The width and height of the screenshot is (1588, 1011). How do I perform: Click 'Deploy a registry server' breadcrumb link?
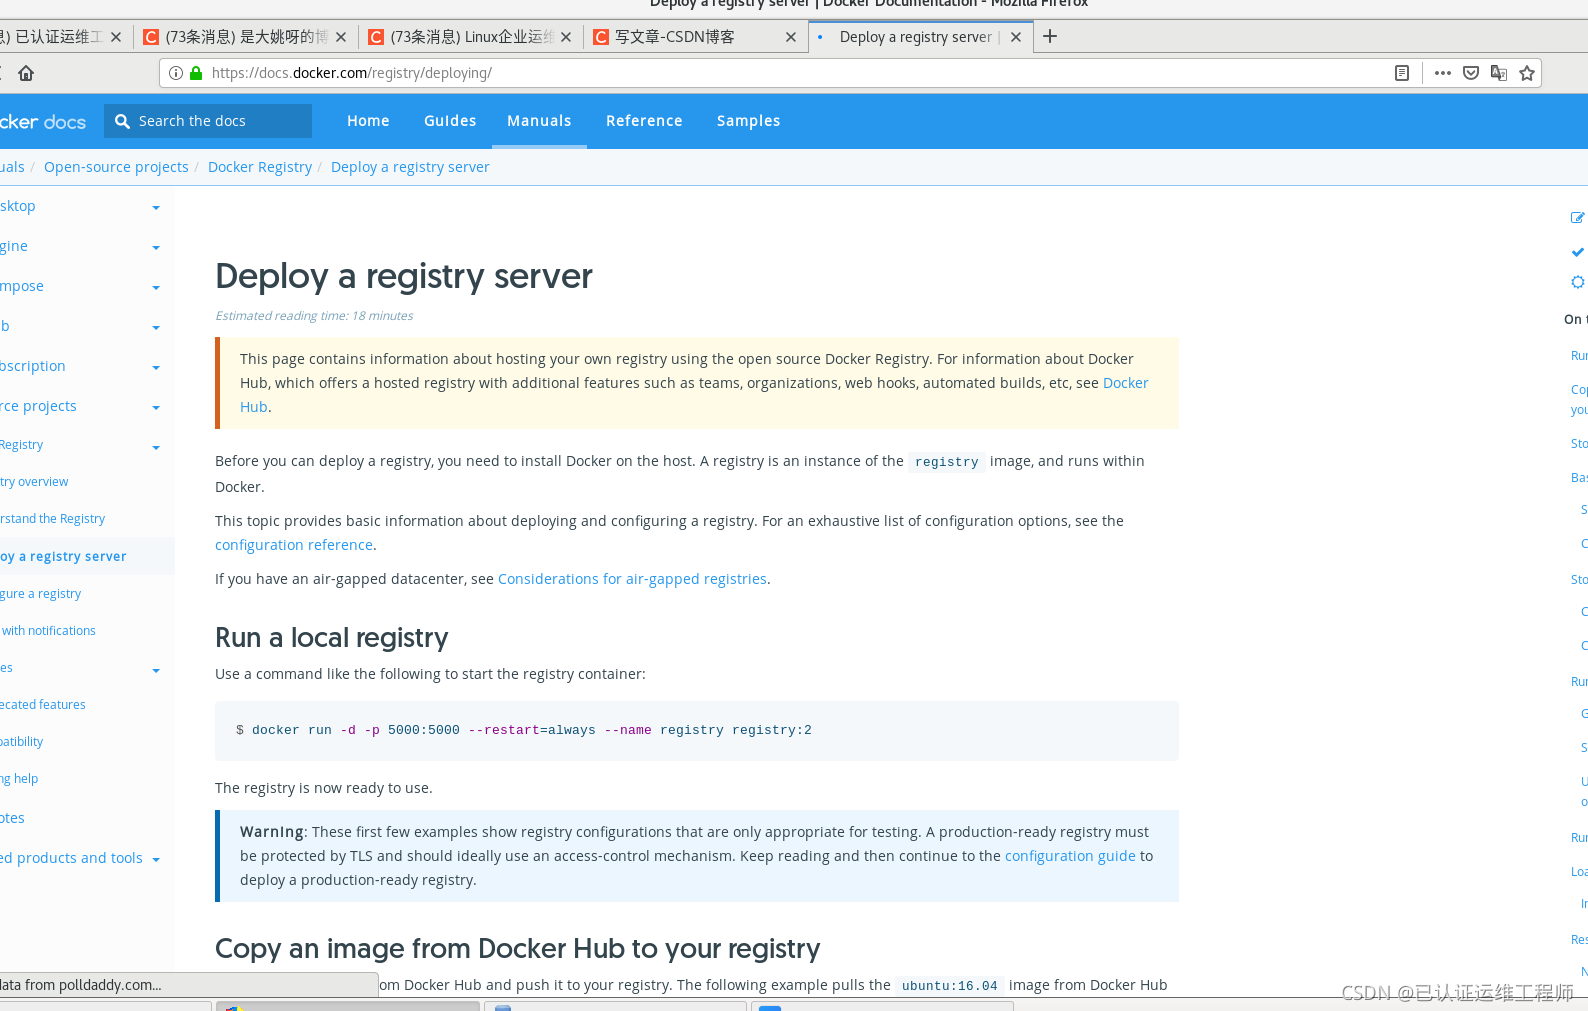click(410, 167)
